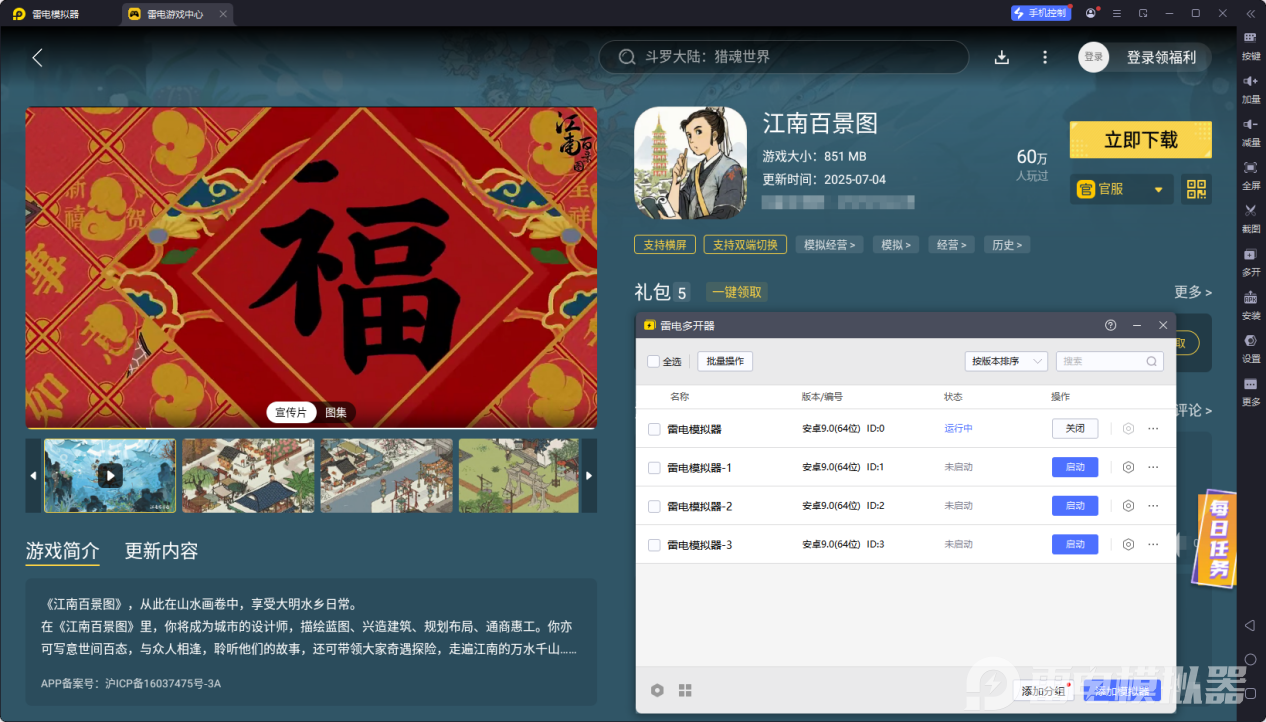Open the 按版本排序 sort dropdown

pos(1006,361)
